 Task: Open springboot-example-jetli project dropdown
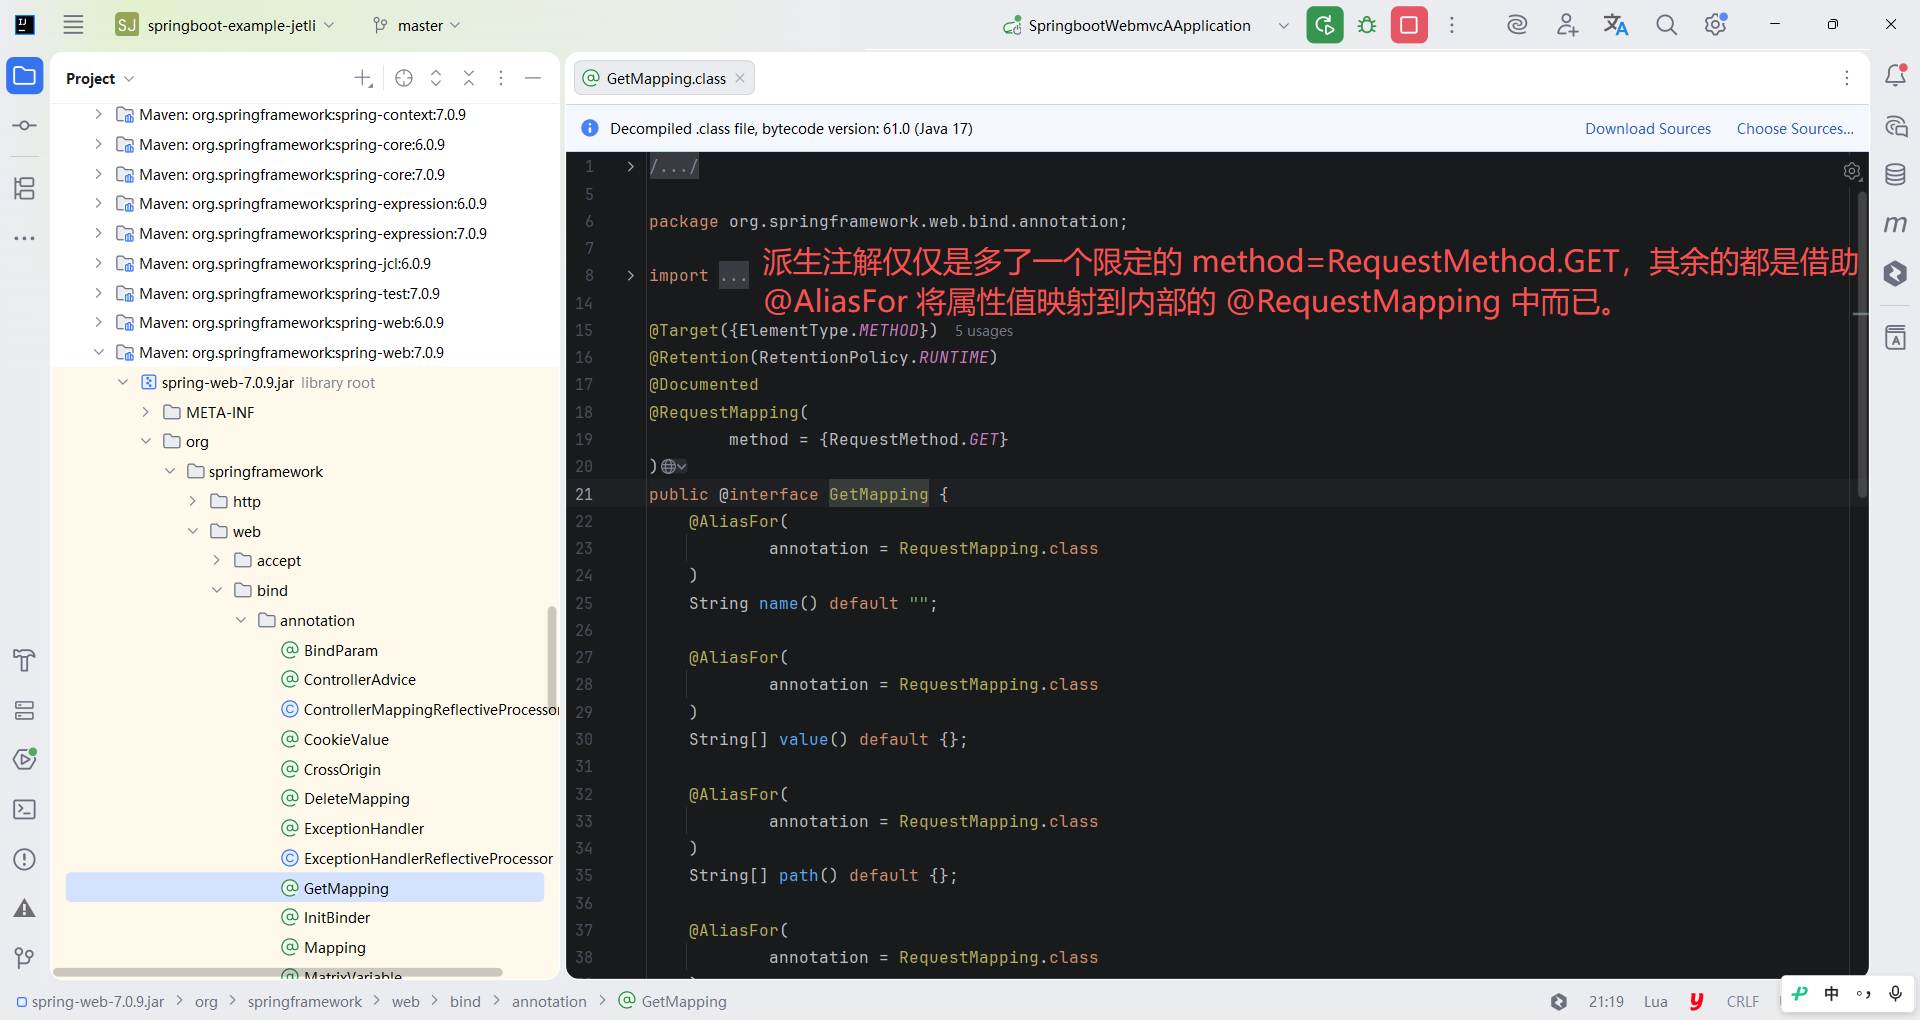226,25
